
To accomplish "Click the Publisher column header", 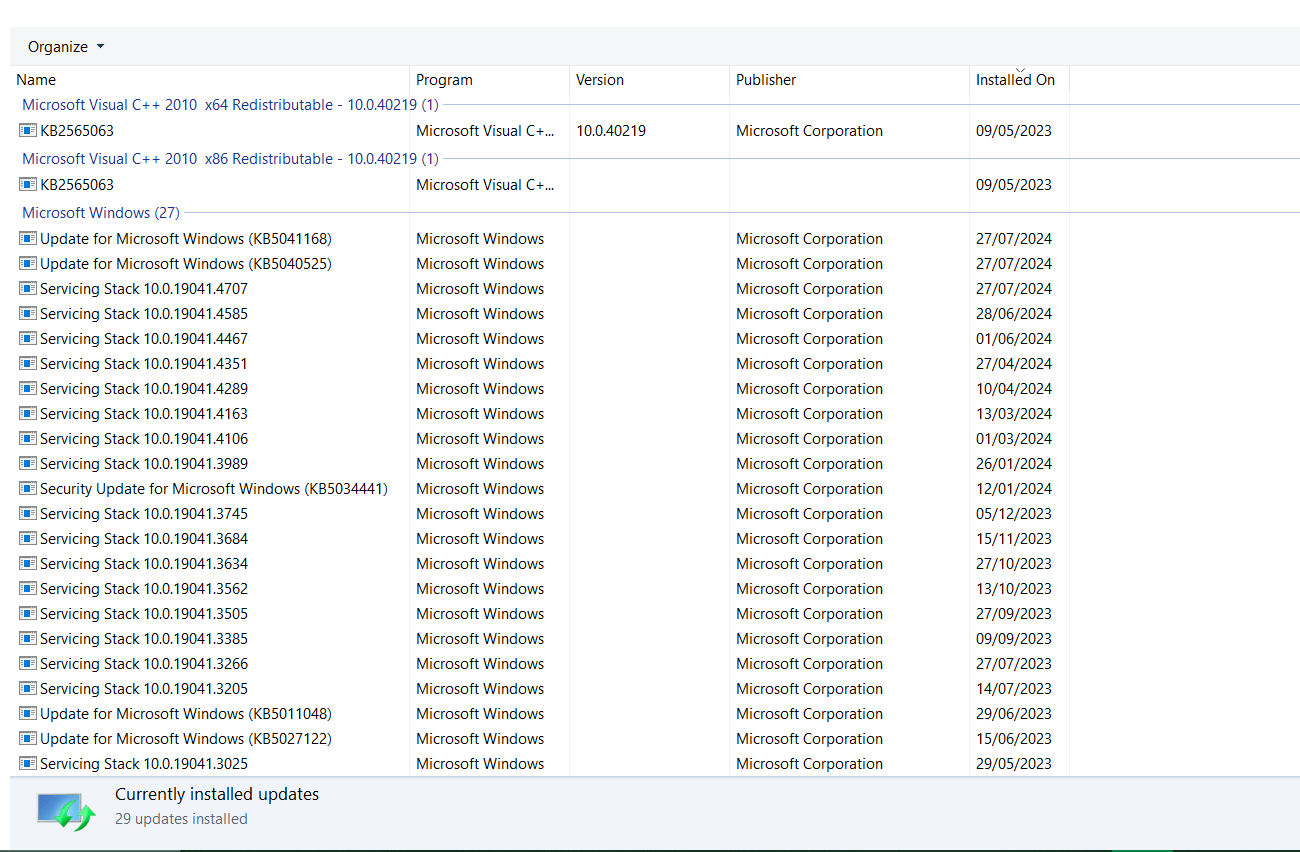I will pyautogui.click(x=849, y=80).
